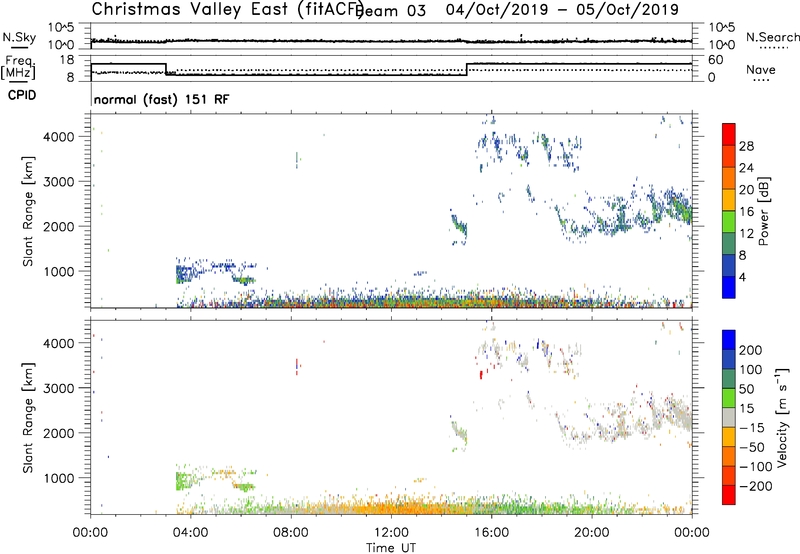Click the blue bottom of power colorbar

(729, 287)
